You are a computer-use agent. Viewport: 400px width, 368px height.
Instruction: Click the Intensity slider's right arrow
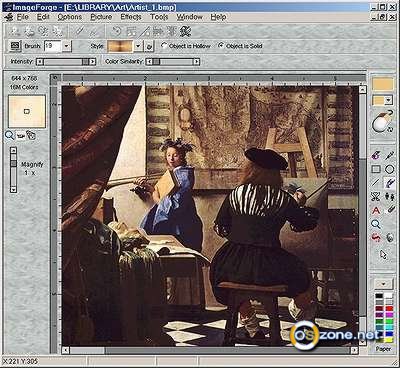[92, 62]
